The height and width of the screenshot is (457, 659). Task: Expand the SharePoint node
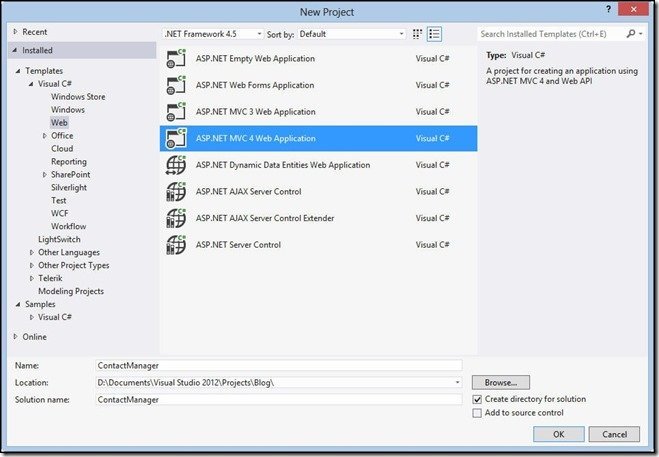pyautogui.click(x=45, y=174)
